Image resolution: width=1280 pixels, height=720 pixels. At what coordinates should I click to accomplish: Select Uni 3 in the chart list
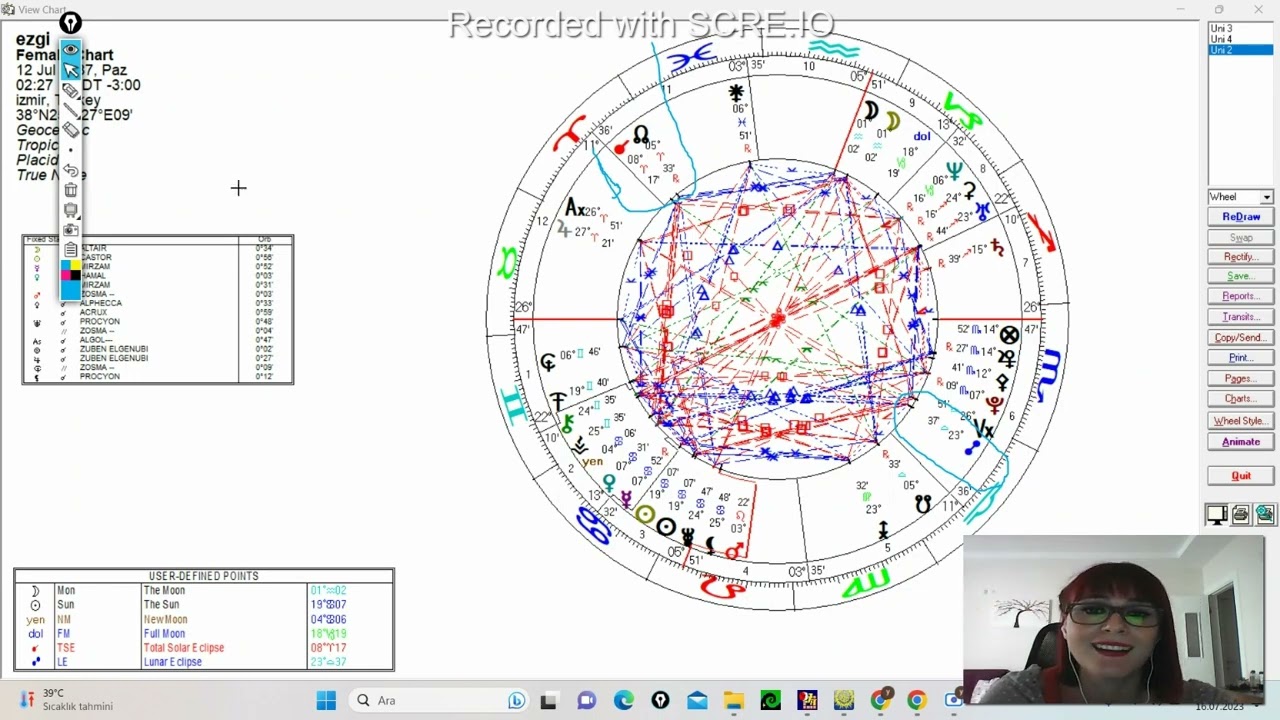pyautogui.click(x=1240, y=29)
